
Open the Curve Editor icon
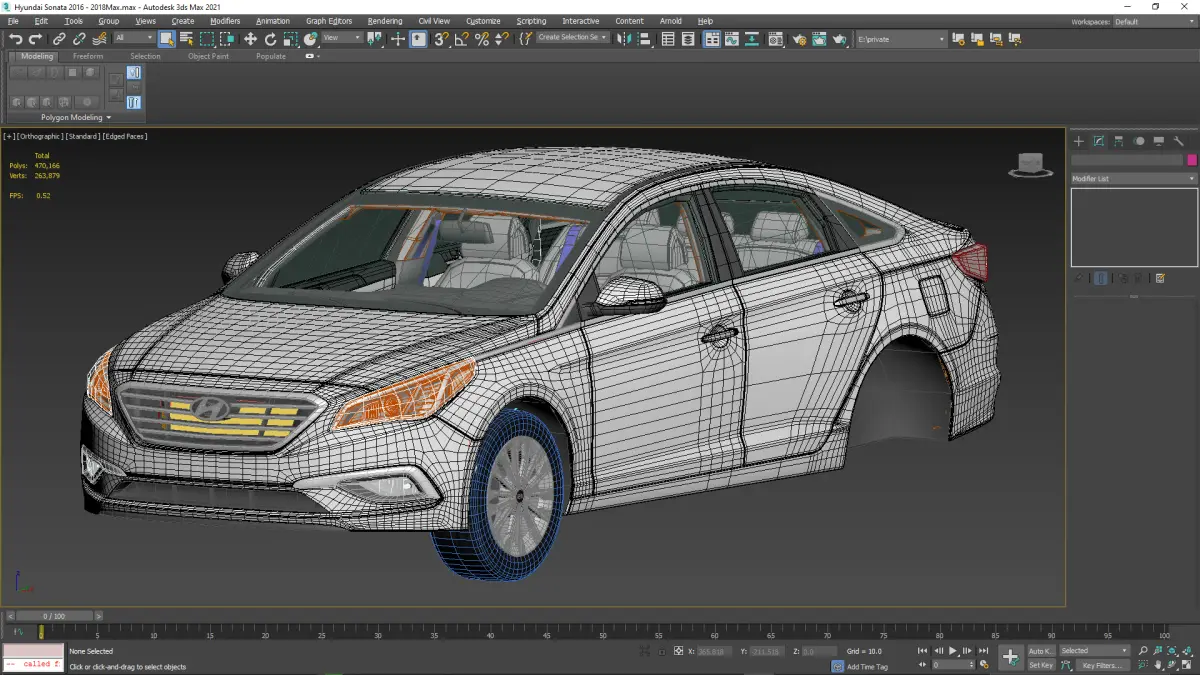[x=732, y=39]
